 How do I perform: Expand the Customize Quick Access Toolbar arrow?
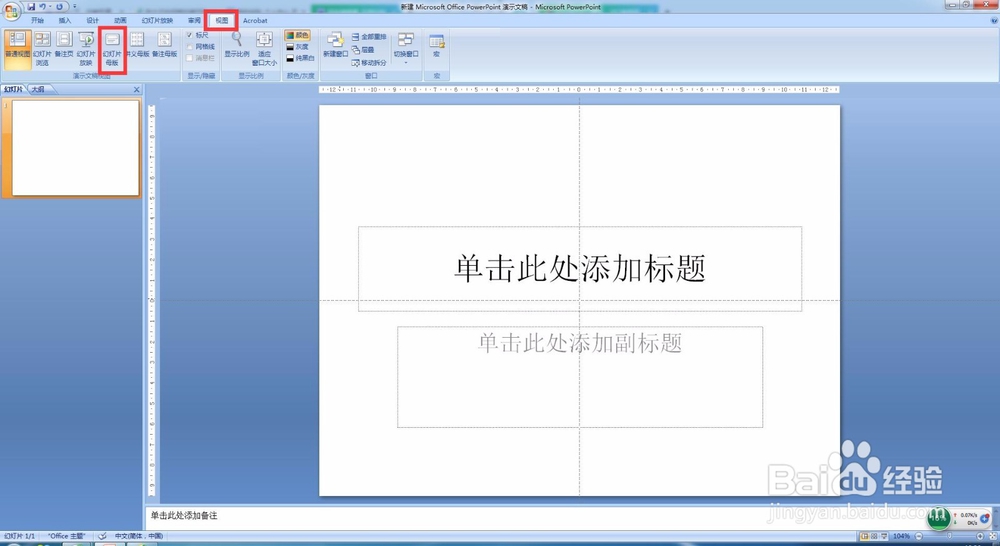(75, 6)
